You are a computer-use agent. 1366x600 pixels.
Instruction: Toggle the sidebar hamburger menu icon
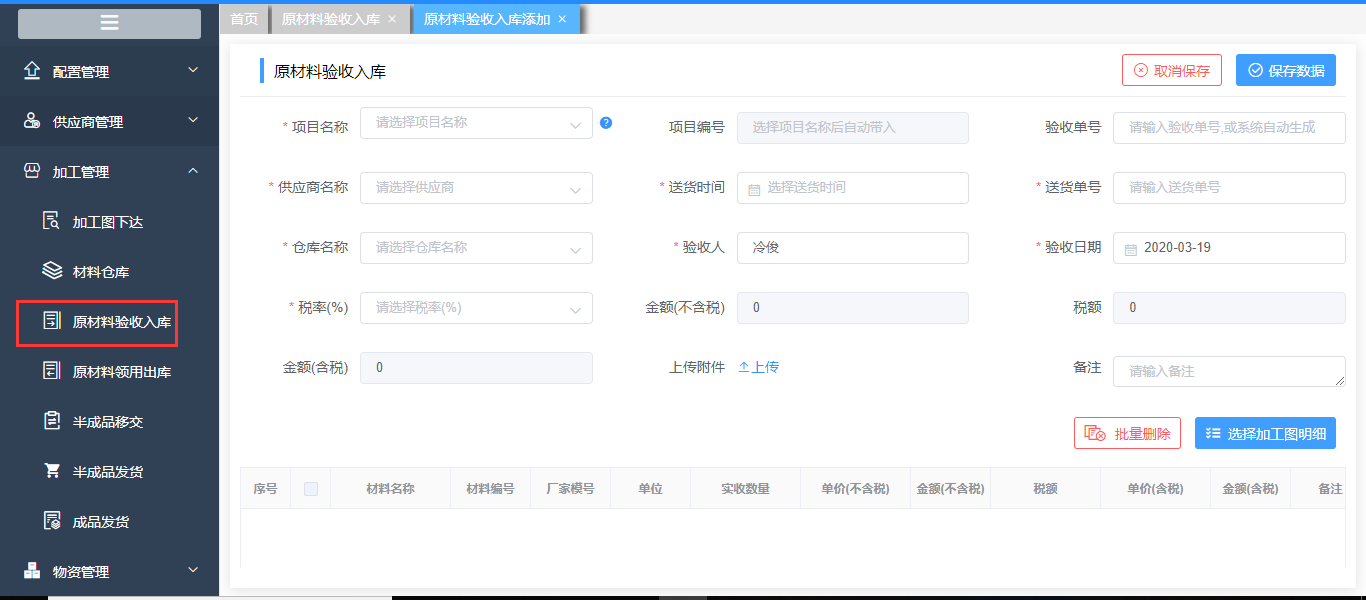[110, 23]
